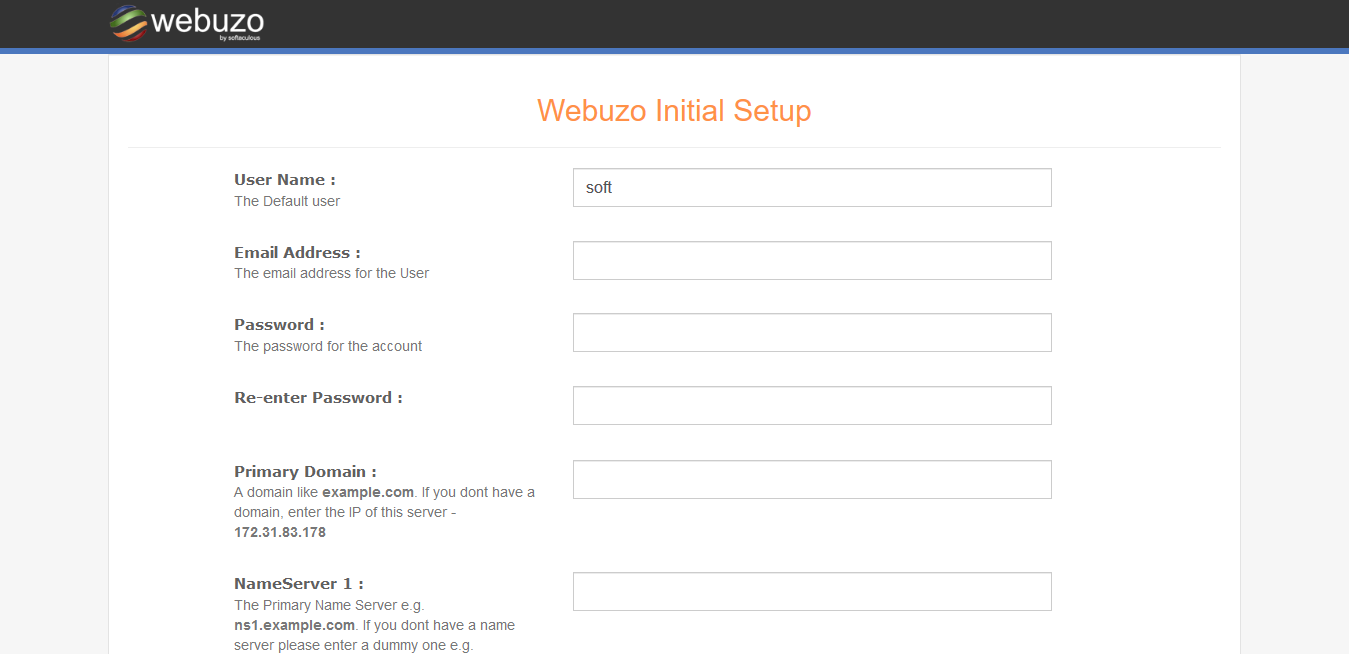Select the Password input field
The height and width of the screenshot is (654, 1349).
pyautogui.click(x=812, y=333)
